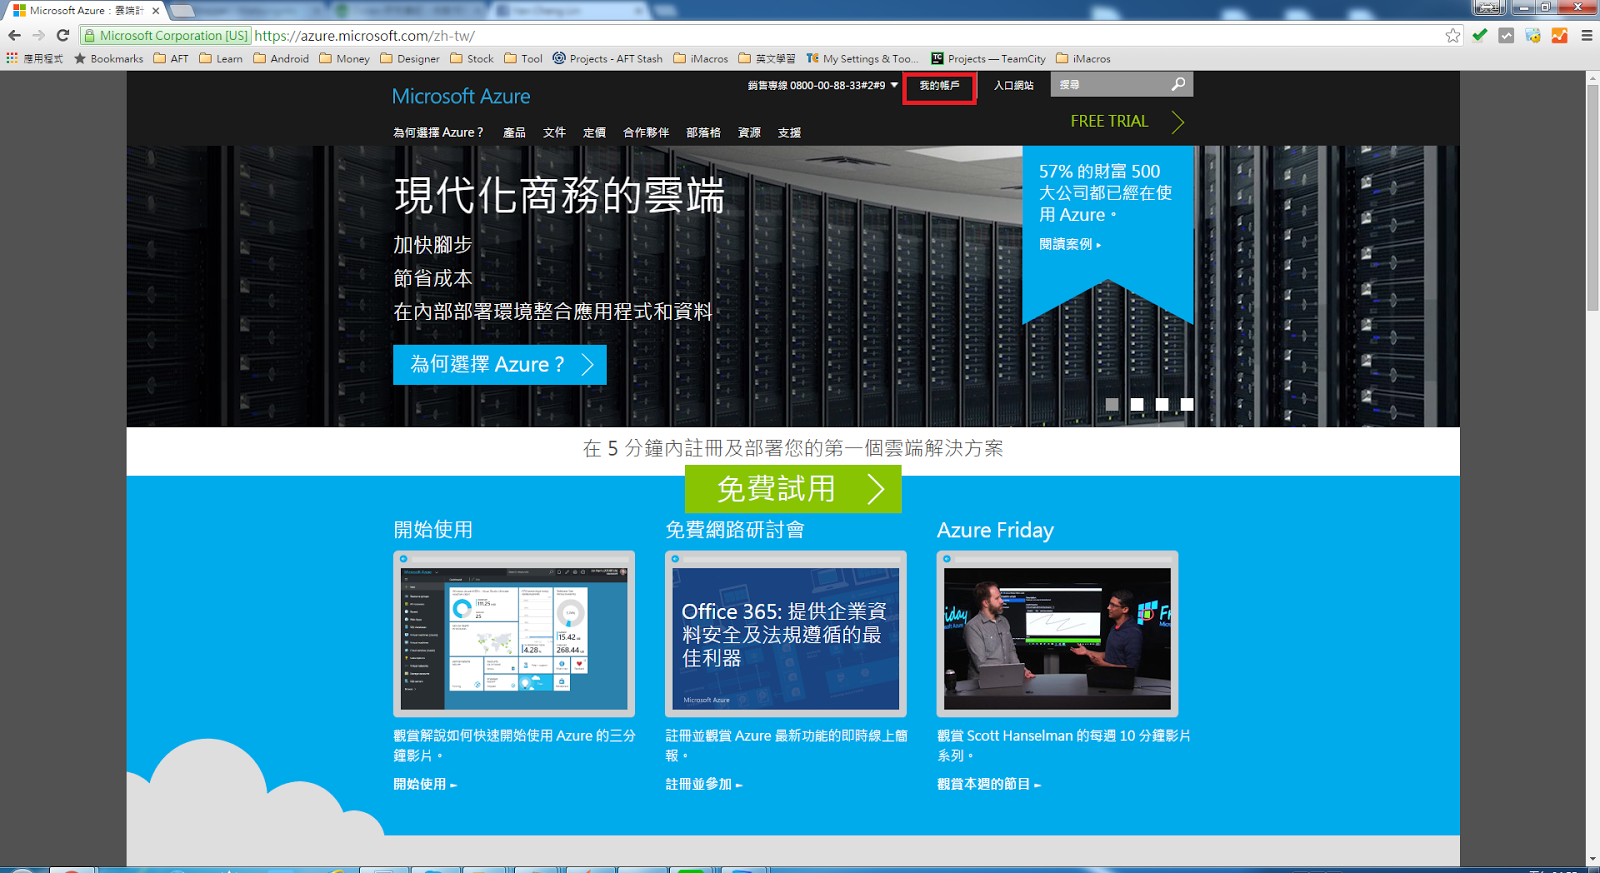
Task: Open the Azure Friday video thumbnail
Action: pyautogui.click(x=1057, y=634)
